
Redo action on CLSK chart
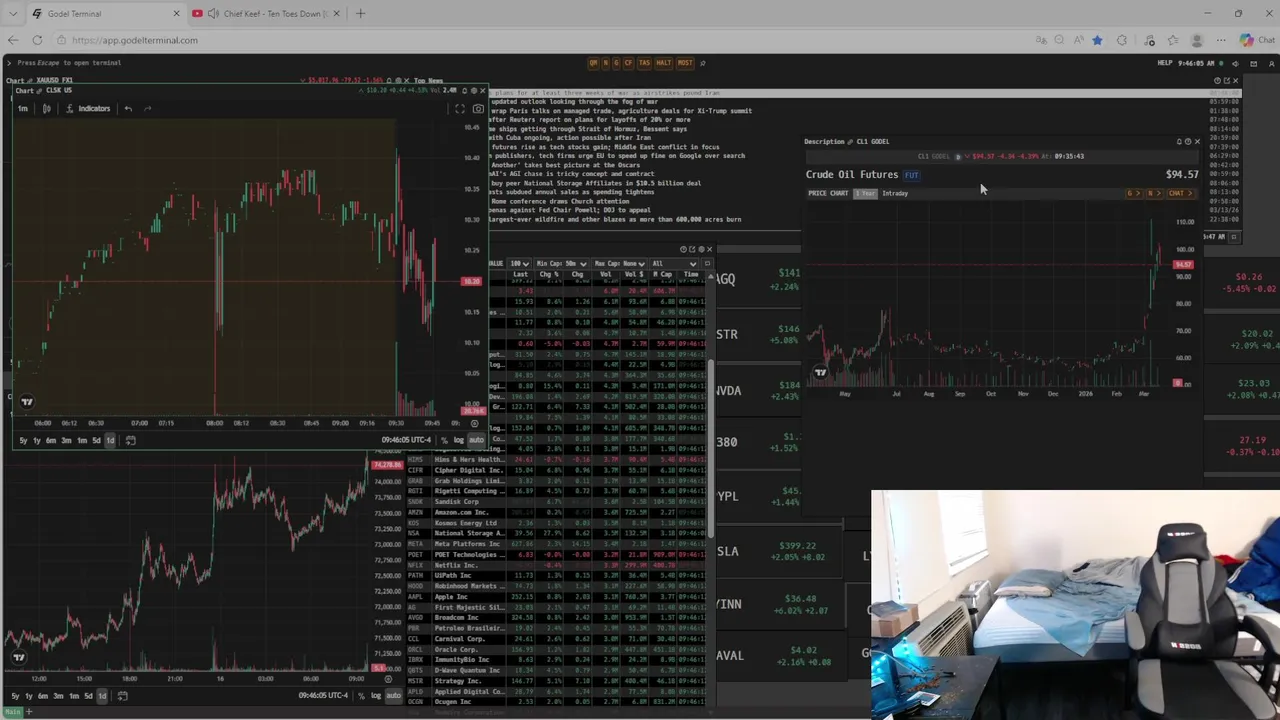[147, 108]
